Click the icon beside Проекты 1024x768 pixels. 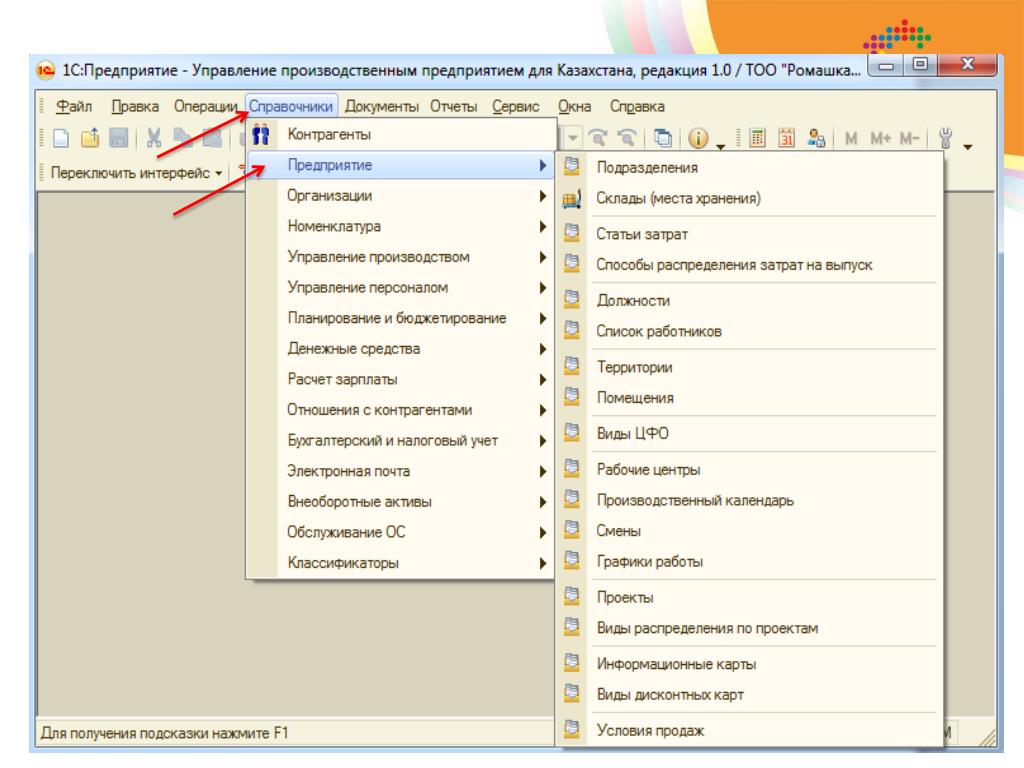[x=571, y=596]
